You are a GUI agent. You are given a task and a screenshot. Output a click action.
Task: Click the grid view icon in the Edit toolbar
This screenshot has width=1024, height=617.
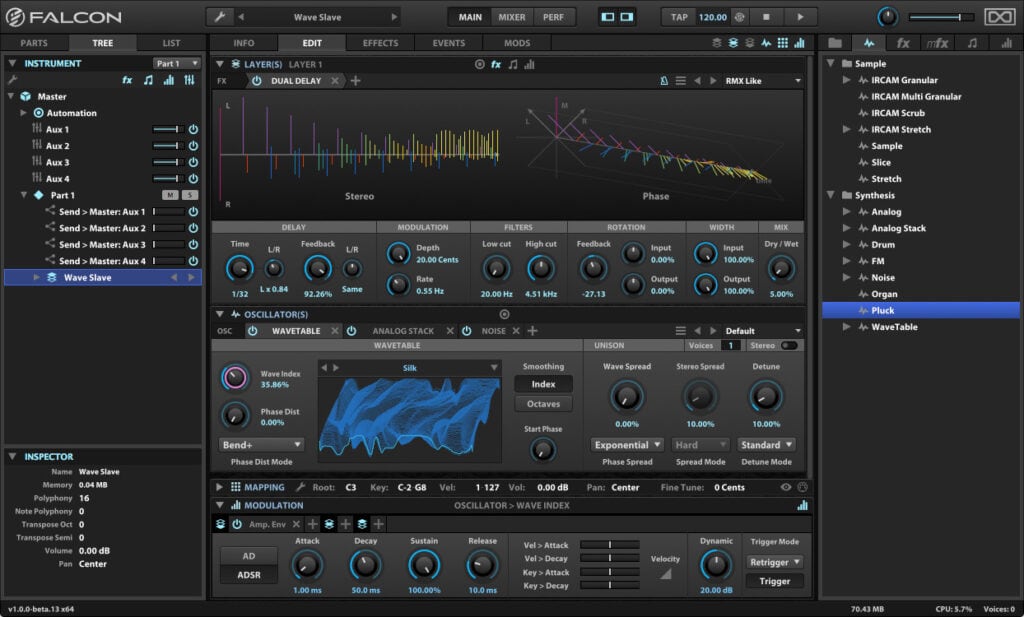point(782,43)
